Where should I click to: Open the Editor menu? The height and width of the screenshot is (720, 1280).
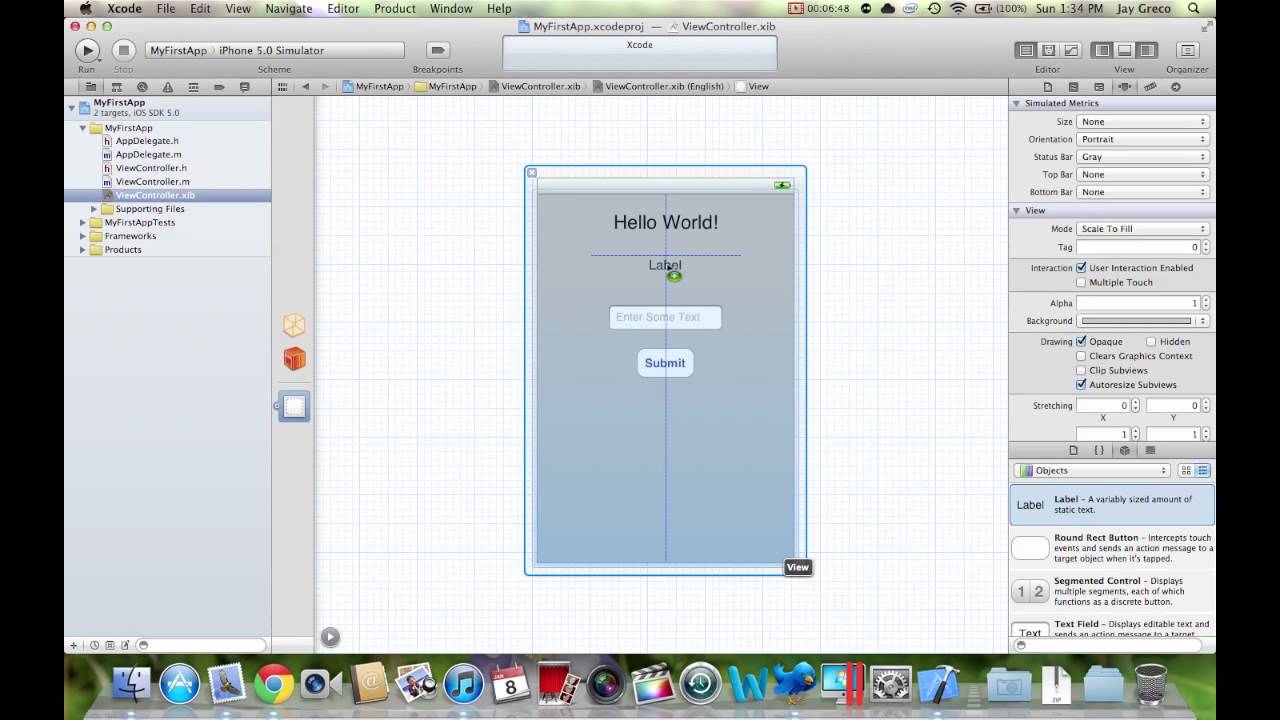(x=343, y=9)
